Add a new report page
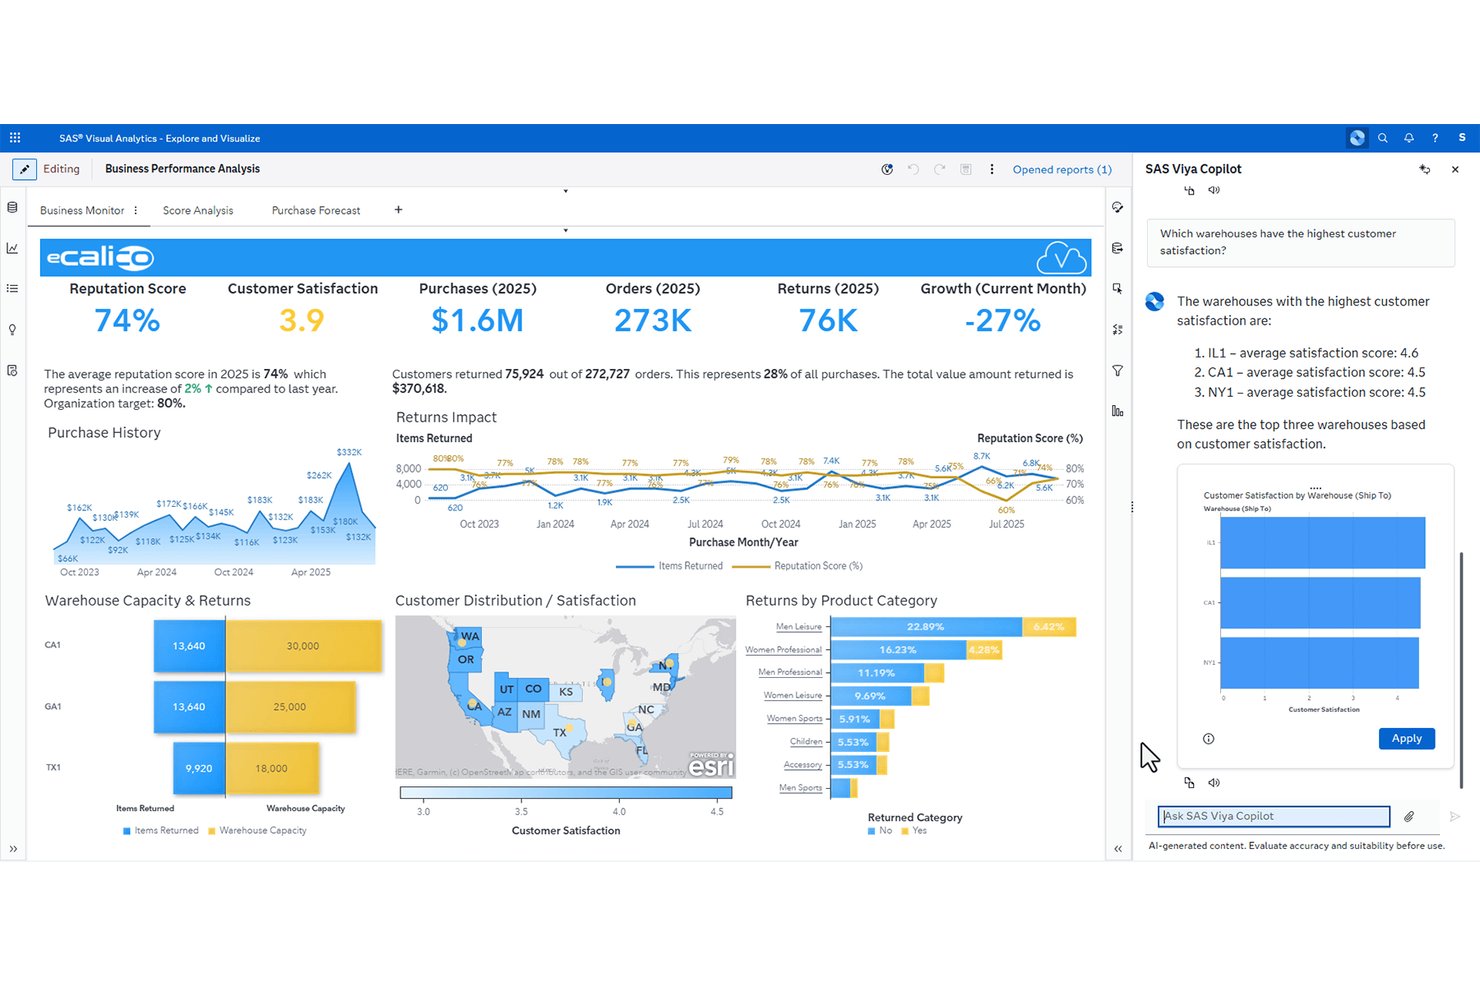The height and width of the screenshot is (987, 1480). tap(398, 209)
